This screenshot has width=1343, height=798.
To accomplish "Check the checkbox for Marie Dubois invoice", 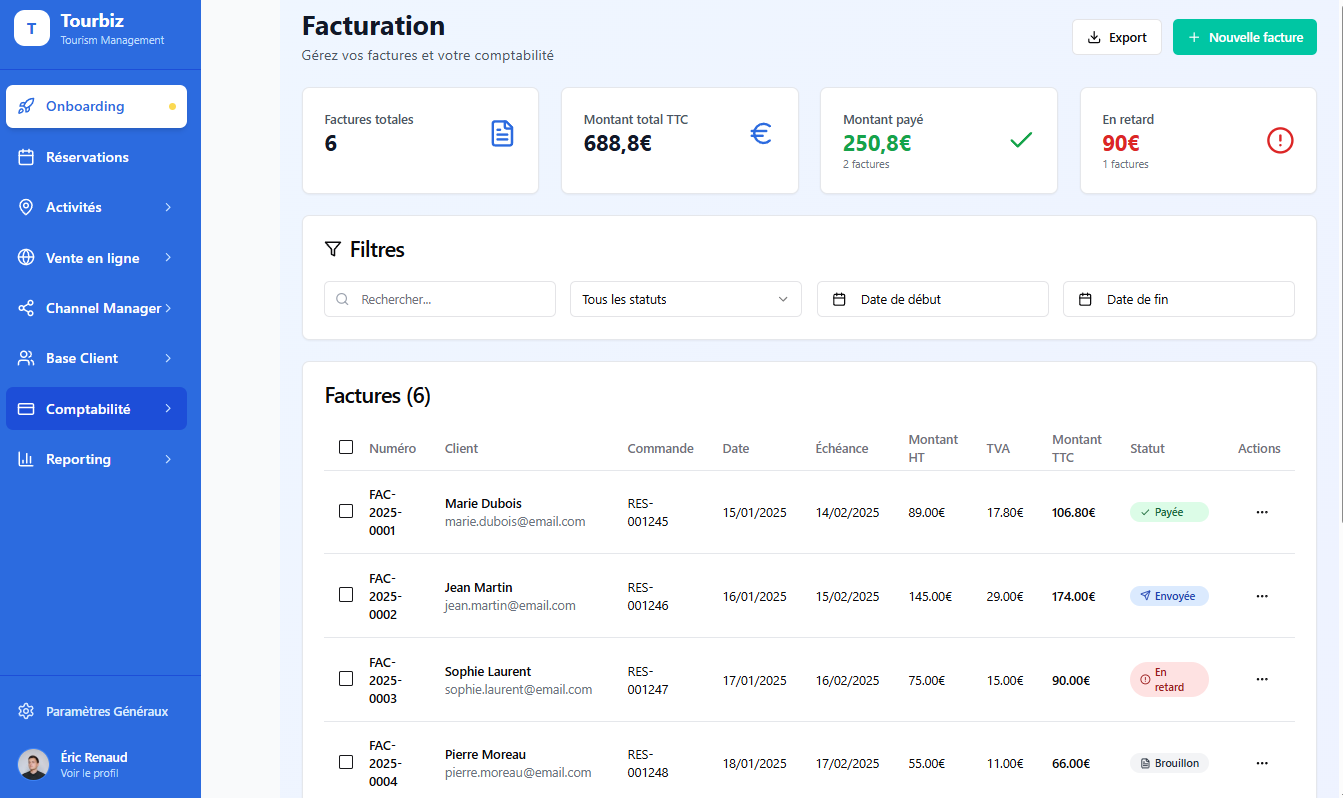I will point(346,511).
